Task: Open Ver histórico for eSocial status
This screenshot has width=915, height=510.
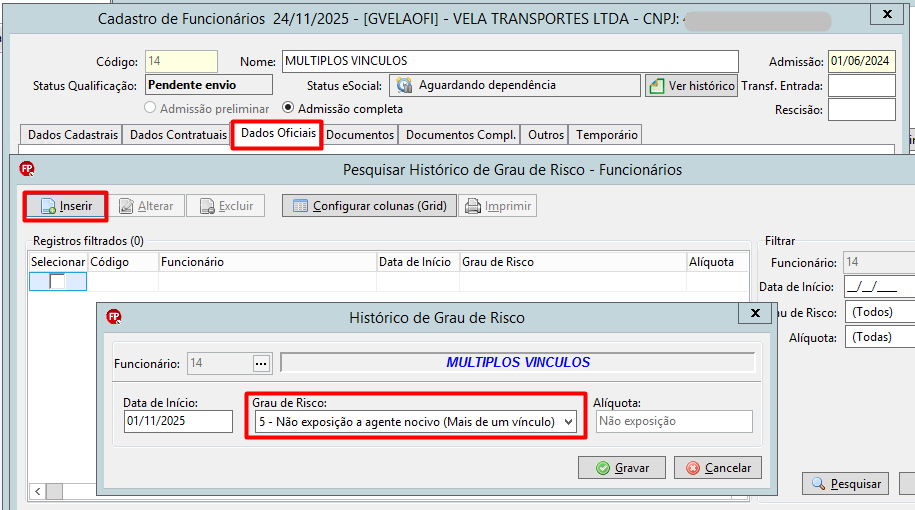Action: (692, 86)
